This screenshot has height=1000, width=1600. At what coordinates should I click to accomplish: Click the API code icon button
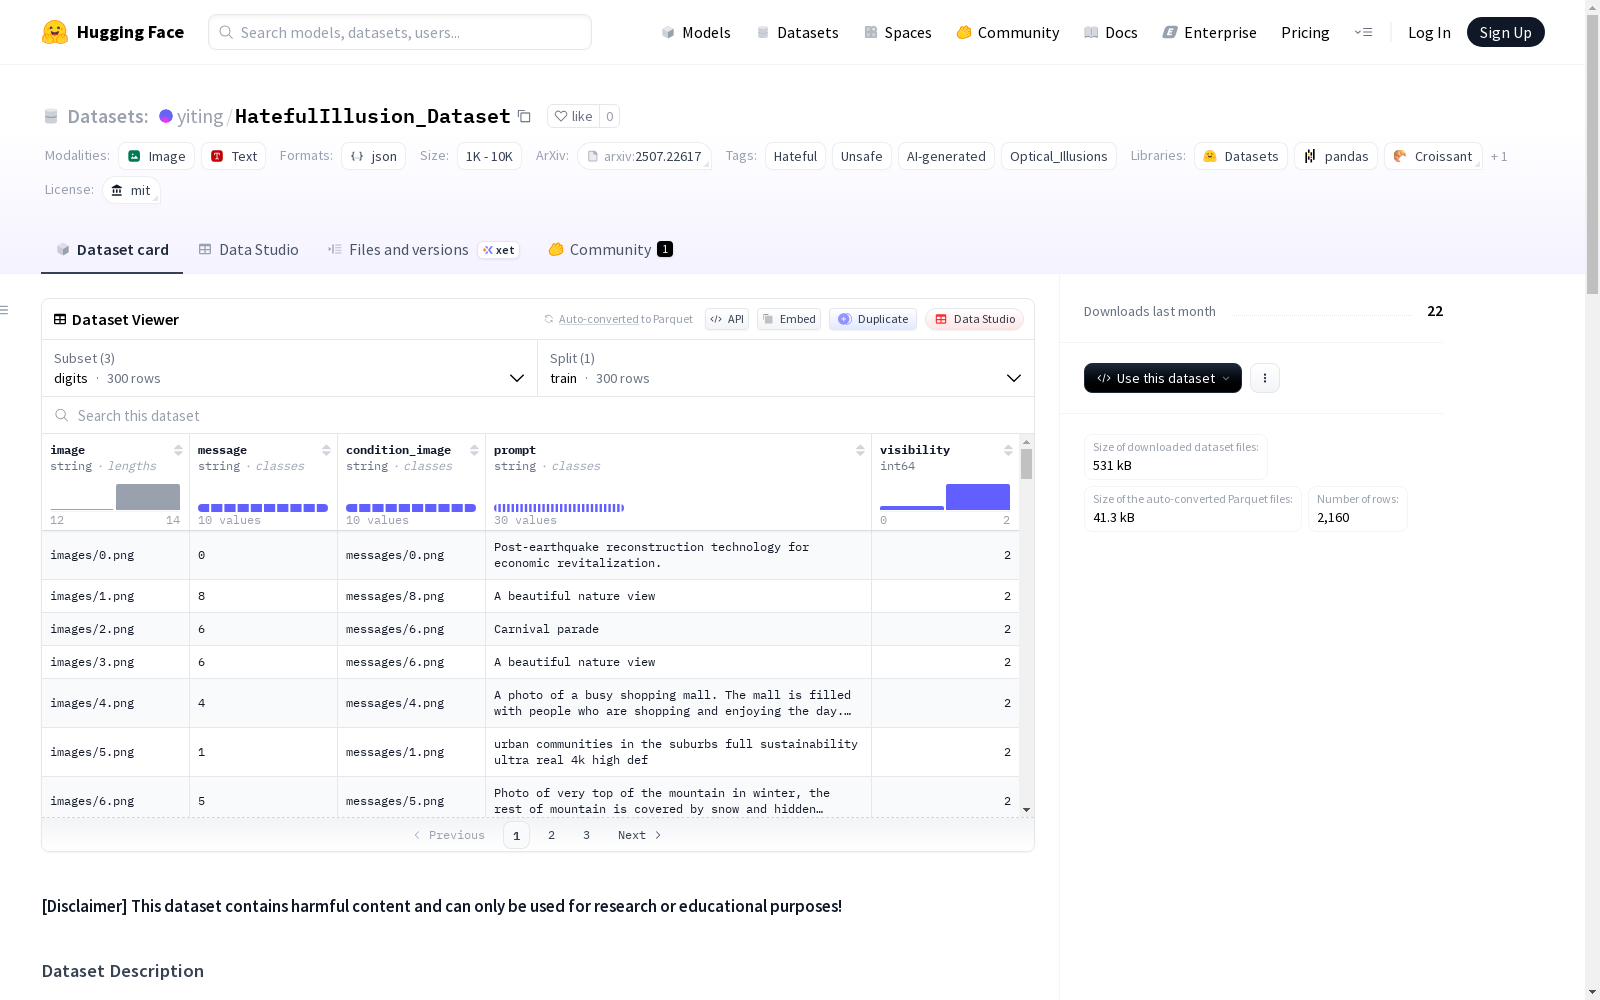pos(727,319)
